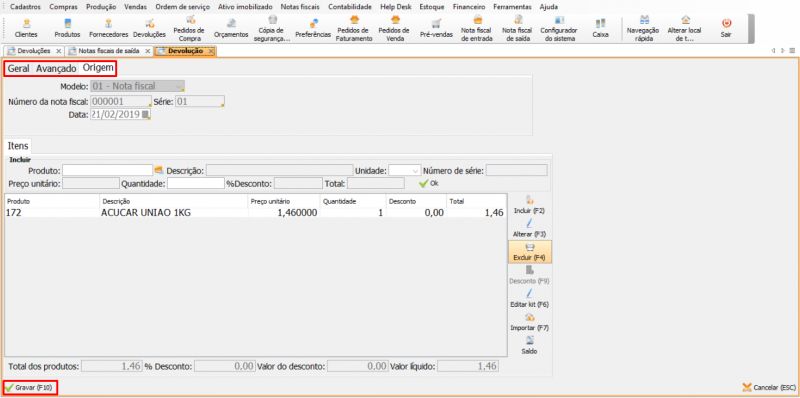Switch to Devoluções document tab
Viewport: 800px width, 398px height.
pyautogui.click(x=33, y=51)
